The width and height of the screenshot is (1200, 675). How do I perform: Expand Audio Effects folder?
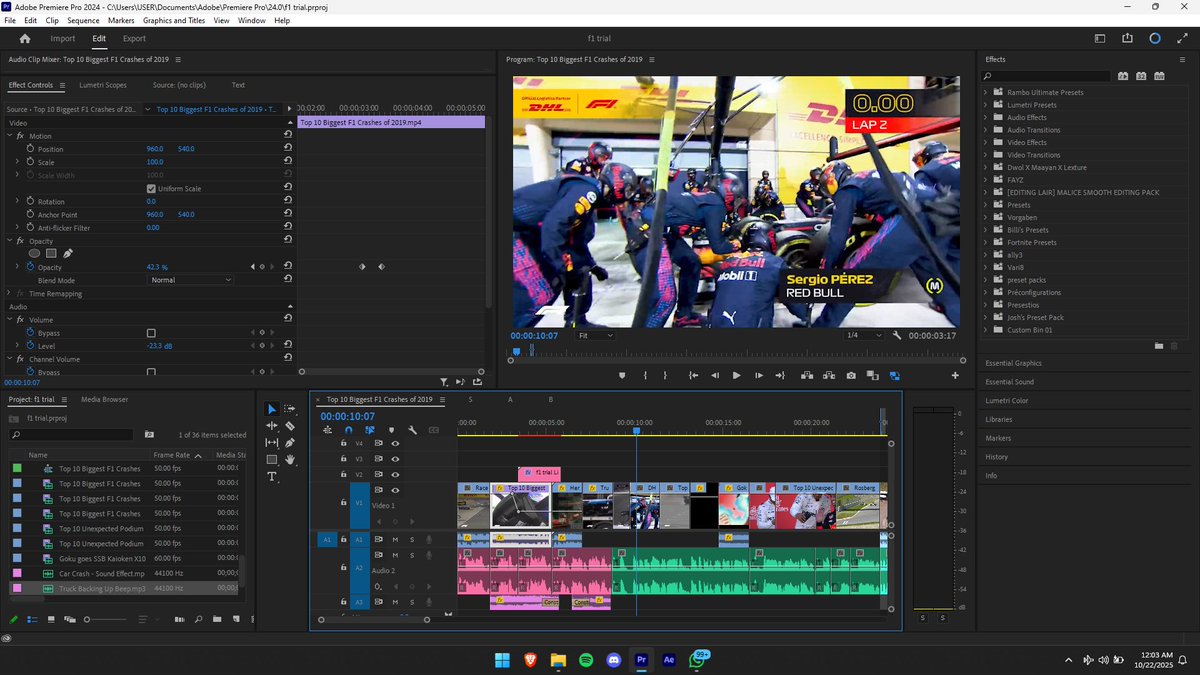[985, 117]
